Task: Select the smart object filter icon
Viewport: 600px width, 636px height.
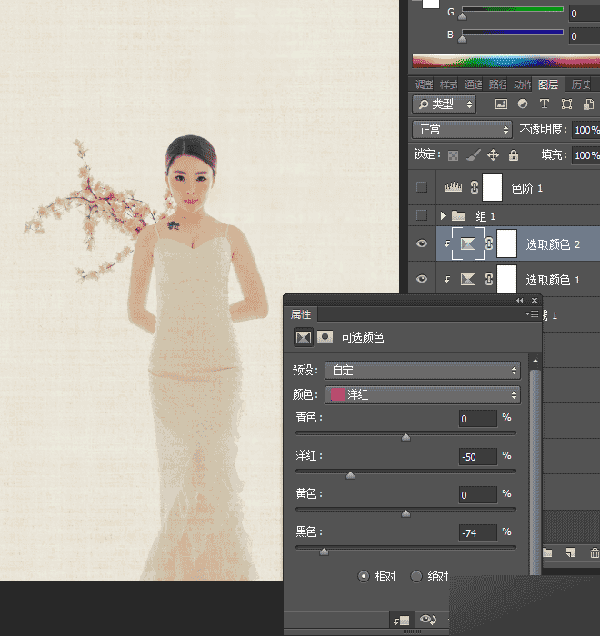Action: [x=589, y=104]
